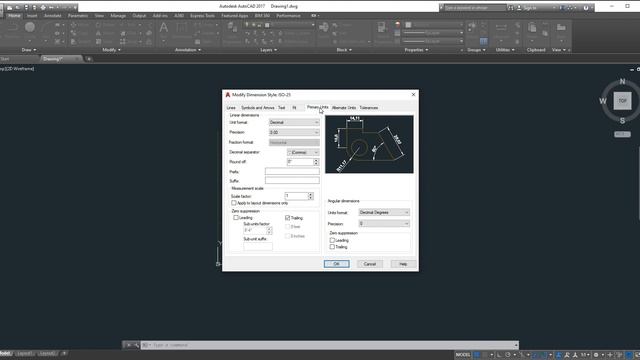Open the linear Unit format dropdown
Screen dimensions: 640x360
click(294, 122)
